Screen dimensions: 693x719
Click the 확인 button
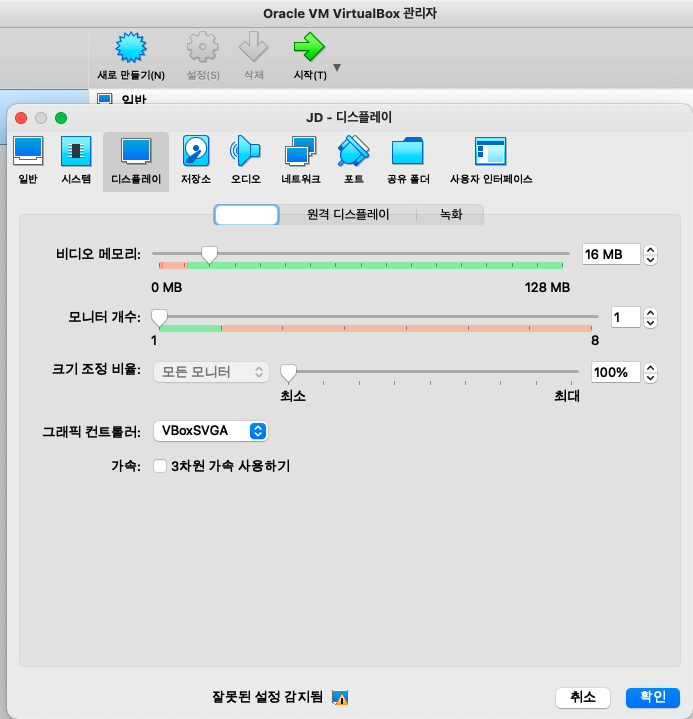653,697
